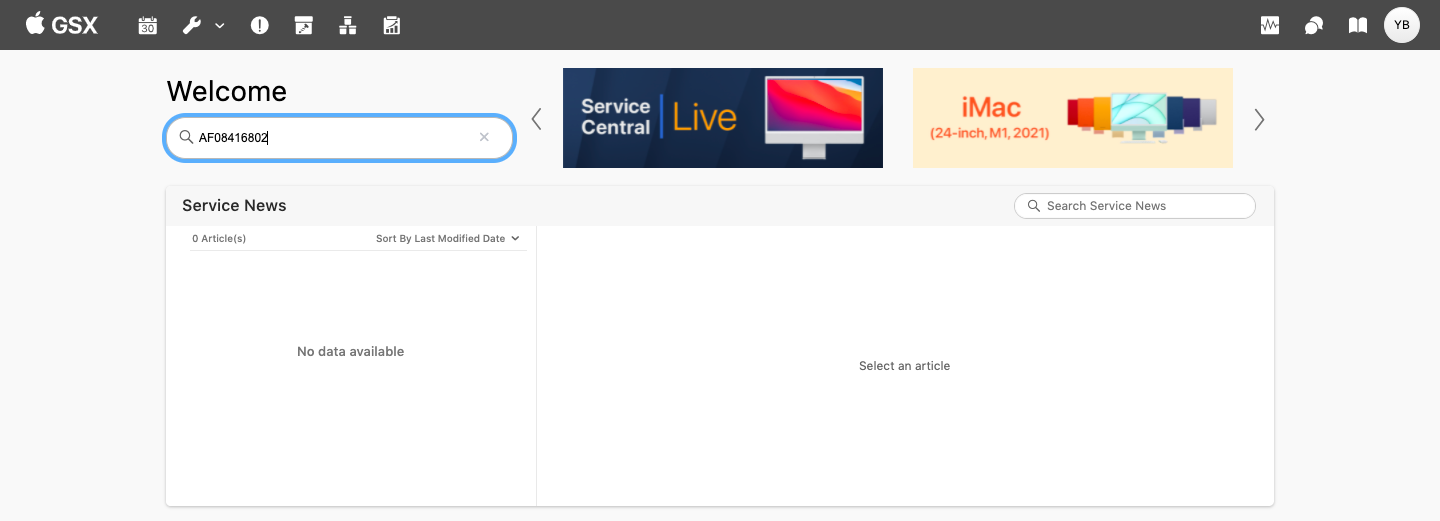Expand the dropdown arrow next to the wrench
Image resolution: width=1440 pixels, height=521 pixels.
(220, 26)
